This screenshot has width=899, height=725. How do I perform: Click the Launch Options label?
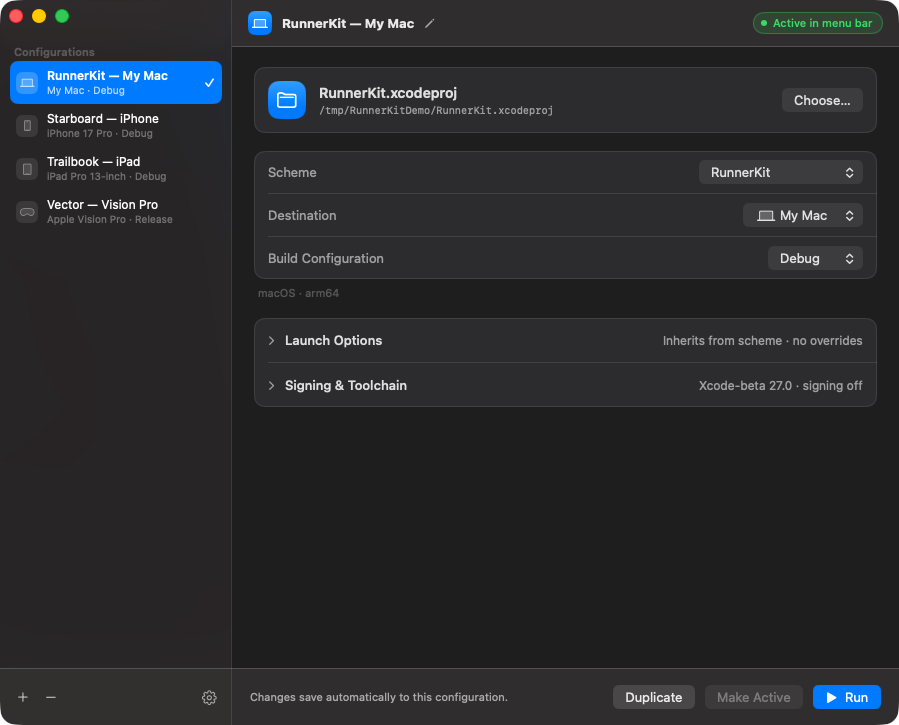[x=333, y=340]
